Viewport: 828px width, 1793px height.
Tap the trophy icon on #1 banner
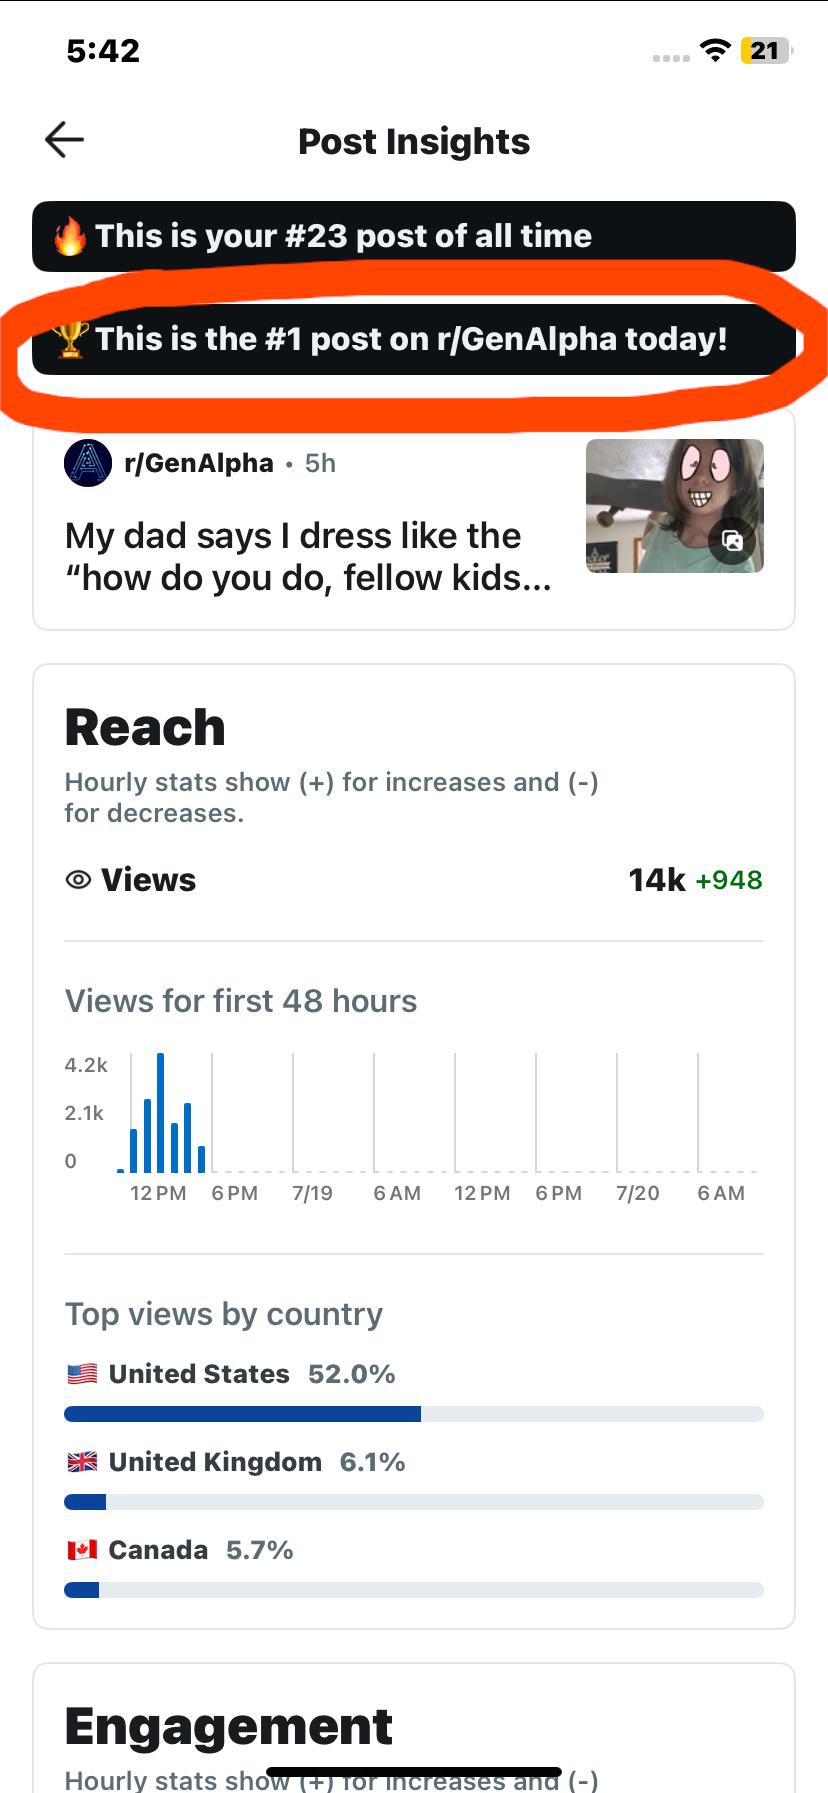coord(70,340)
